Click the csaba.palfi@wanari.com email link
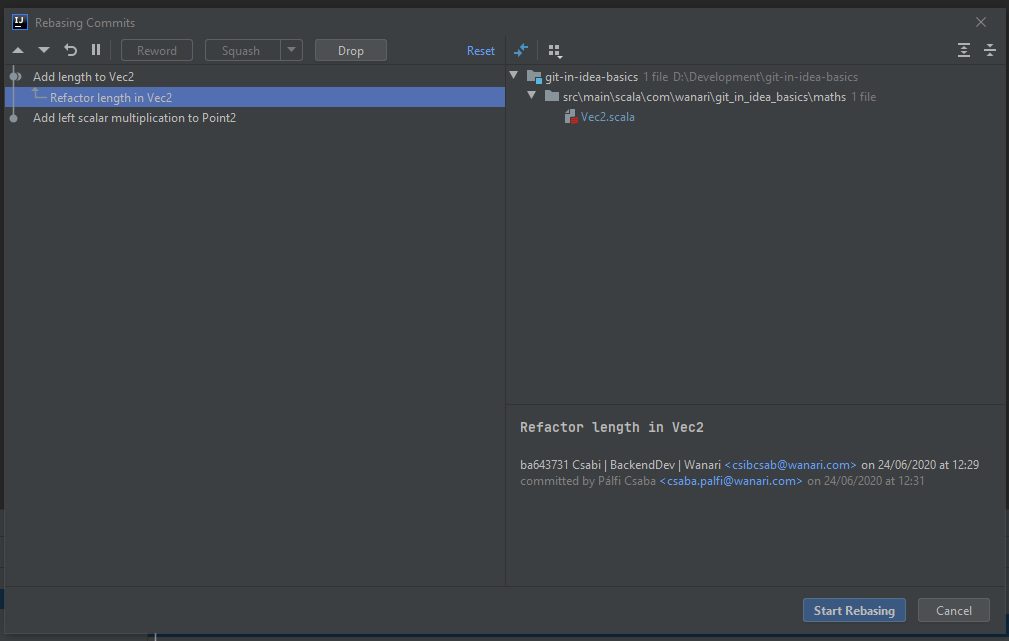Image resolution: width=1009 pixels, height=641 pixels. [x=731, y=481]
